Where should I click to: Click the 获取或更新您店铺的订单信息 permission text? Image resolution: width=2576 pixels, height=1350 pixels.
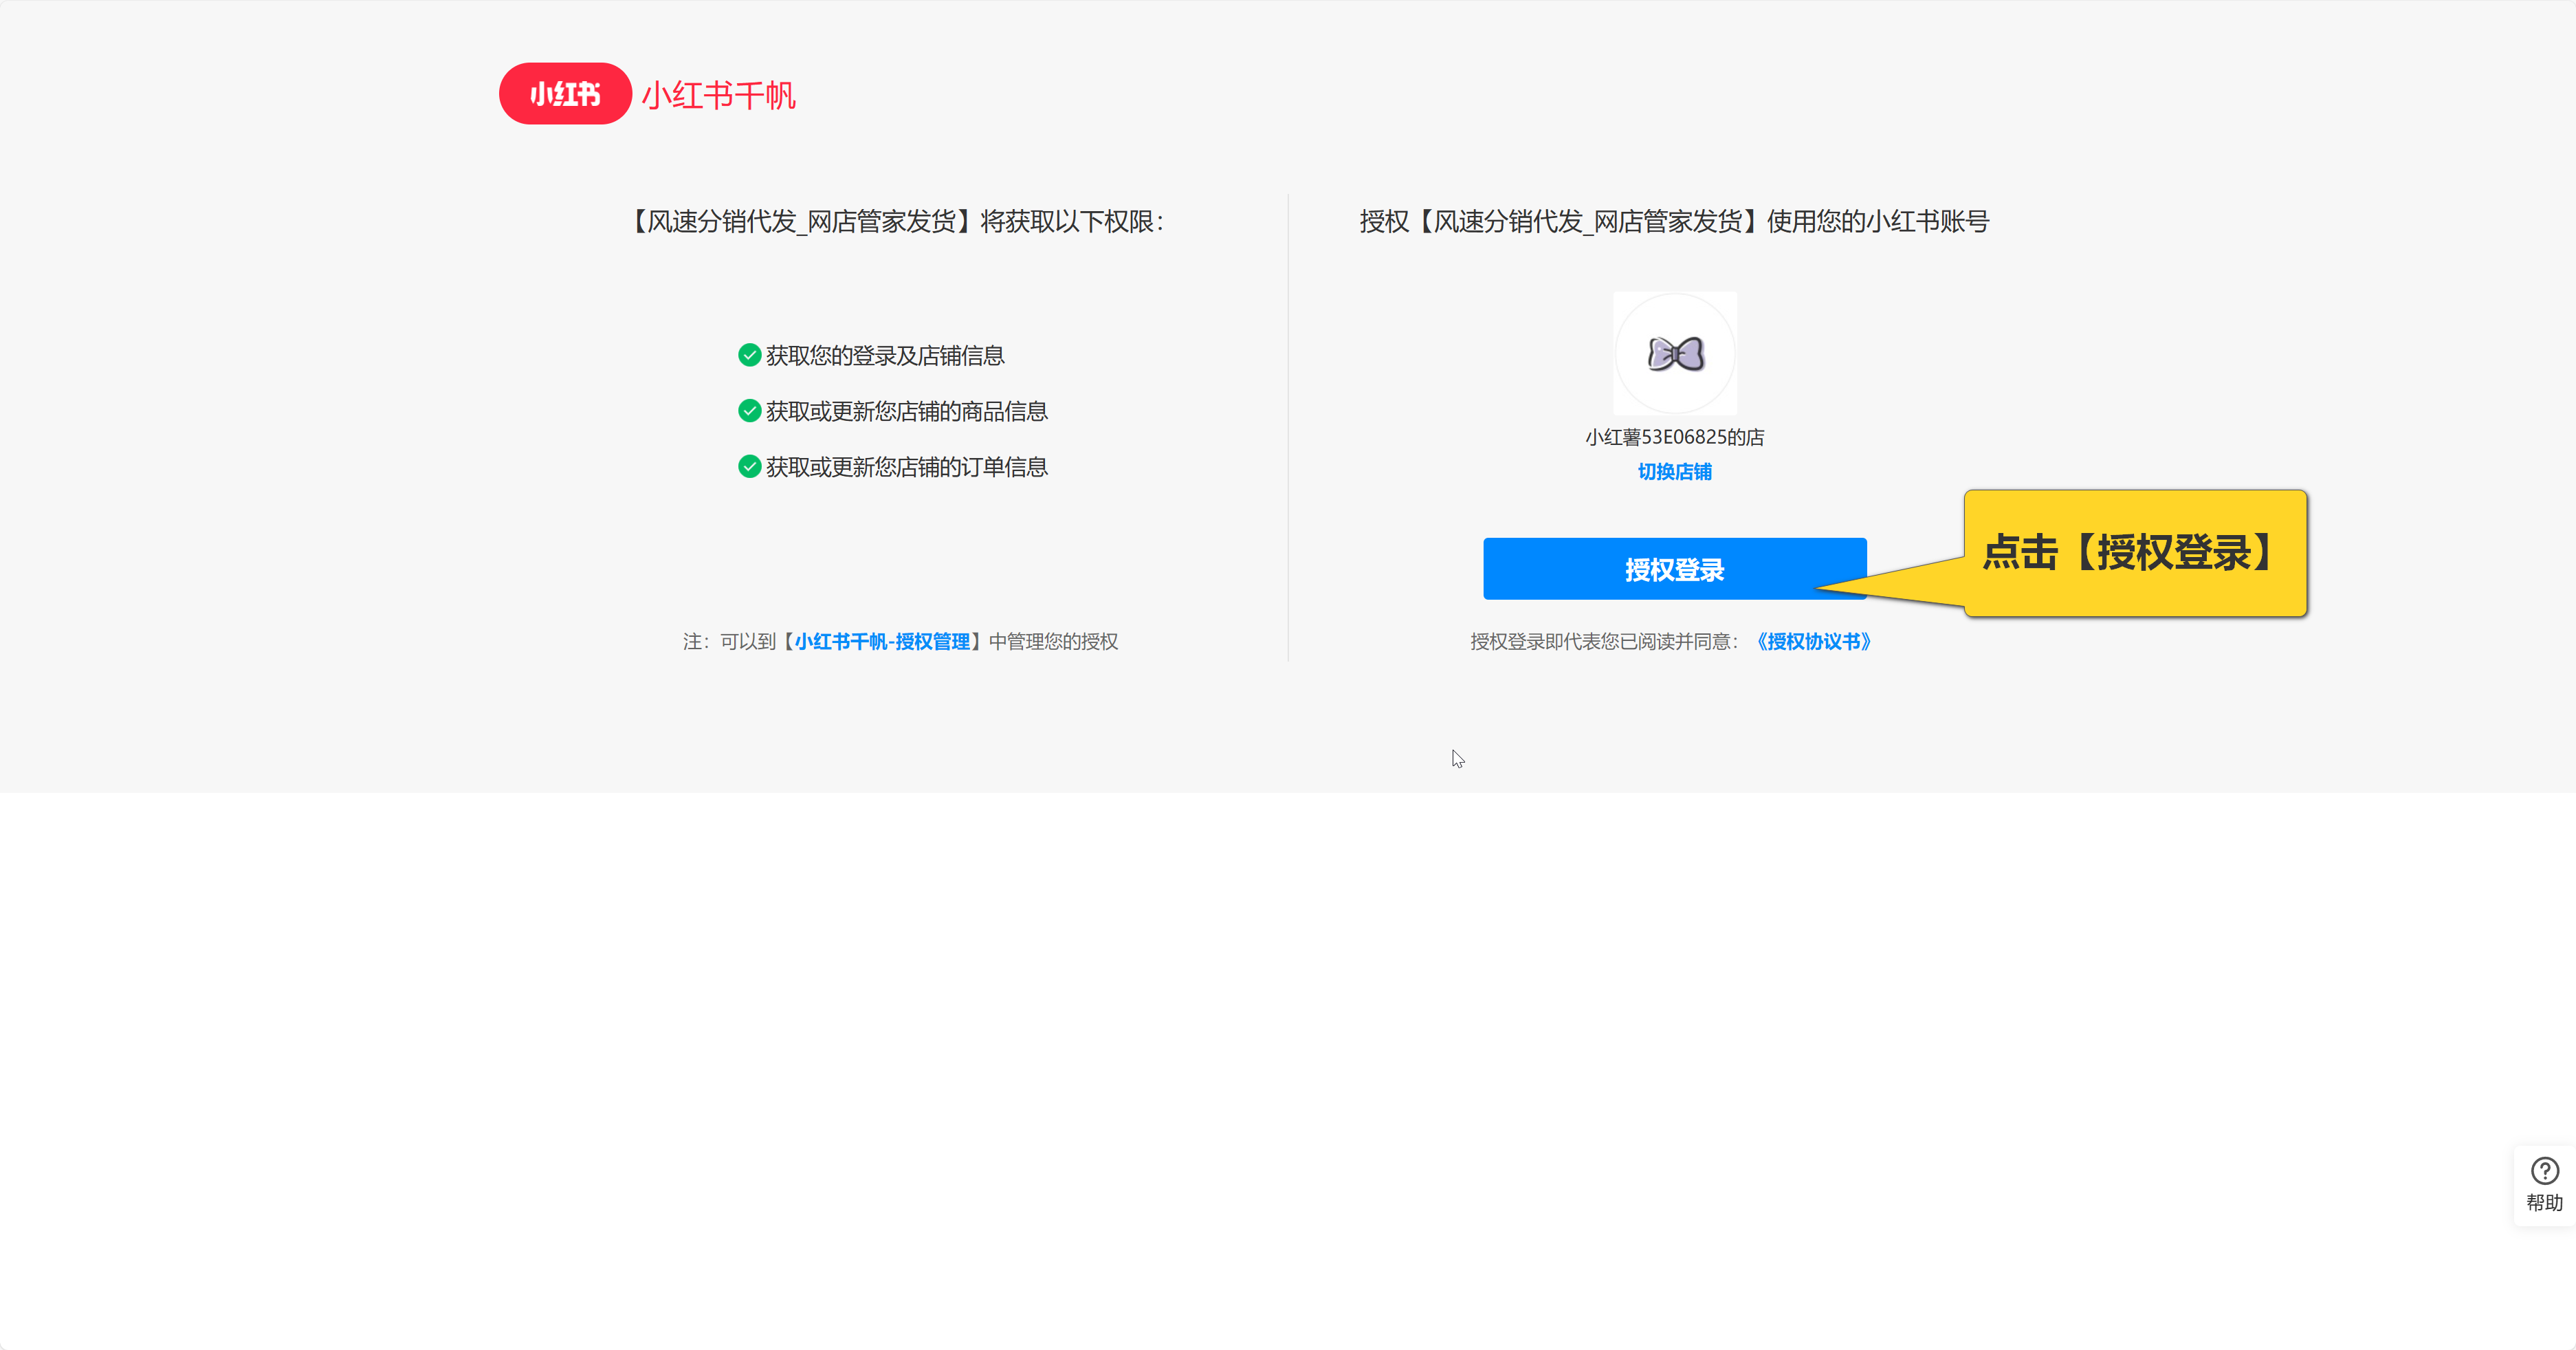coord(906,468)
